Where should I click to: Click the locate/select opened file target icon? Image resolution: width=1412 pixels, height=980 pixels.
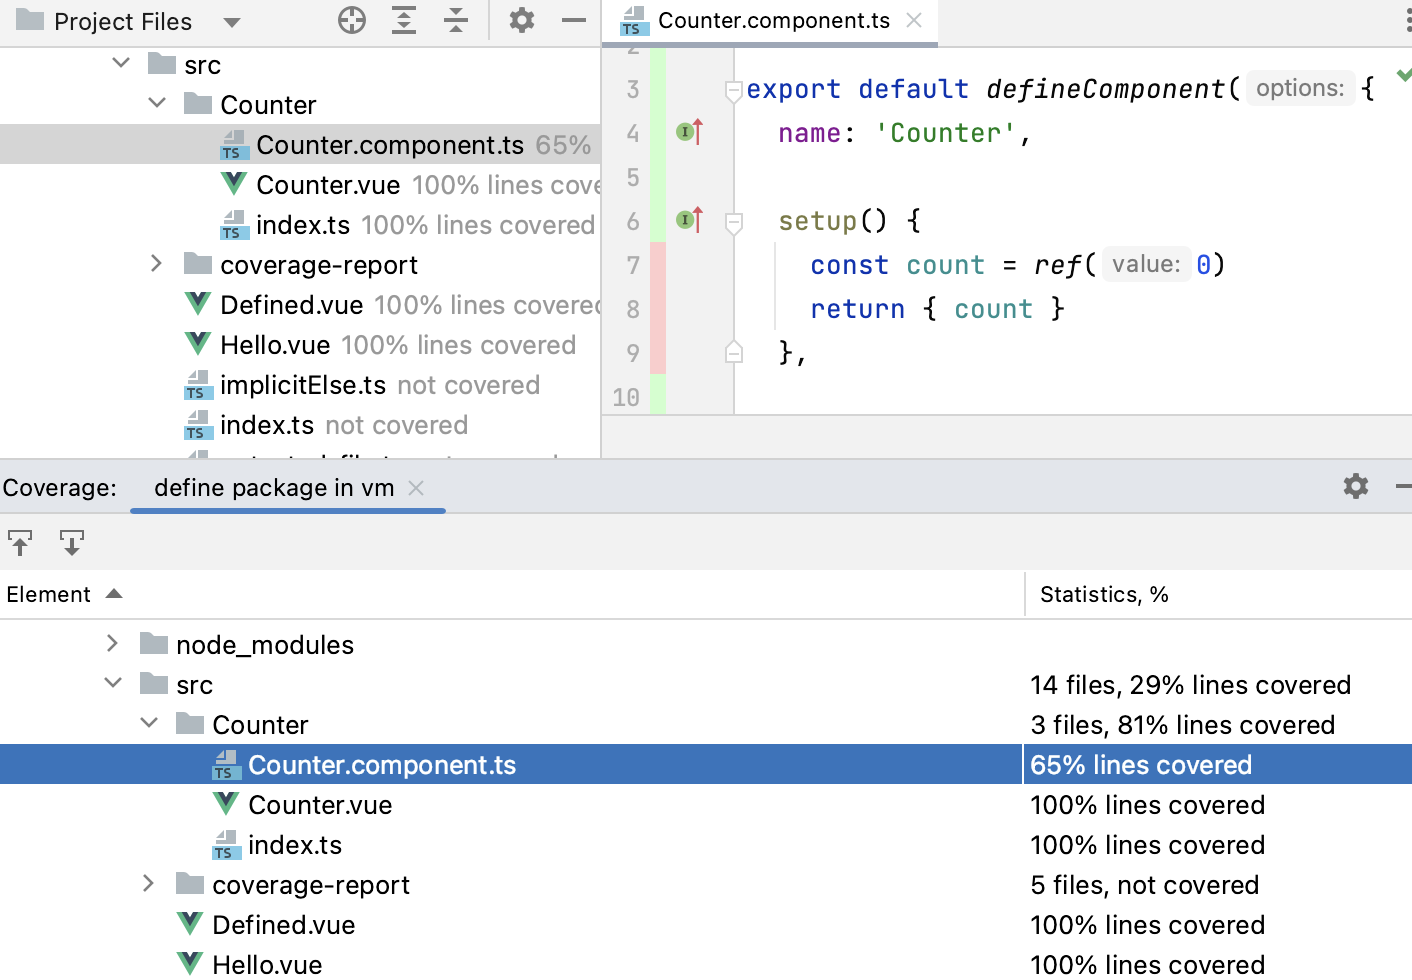pos(352,20)
